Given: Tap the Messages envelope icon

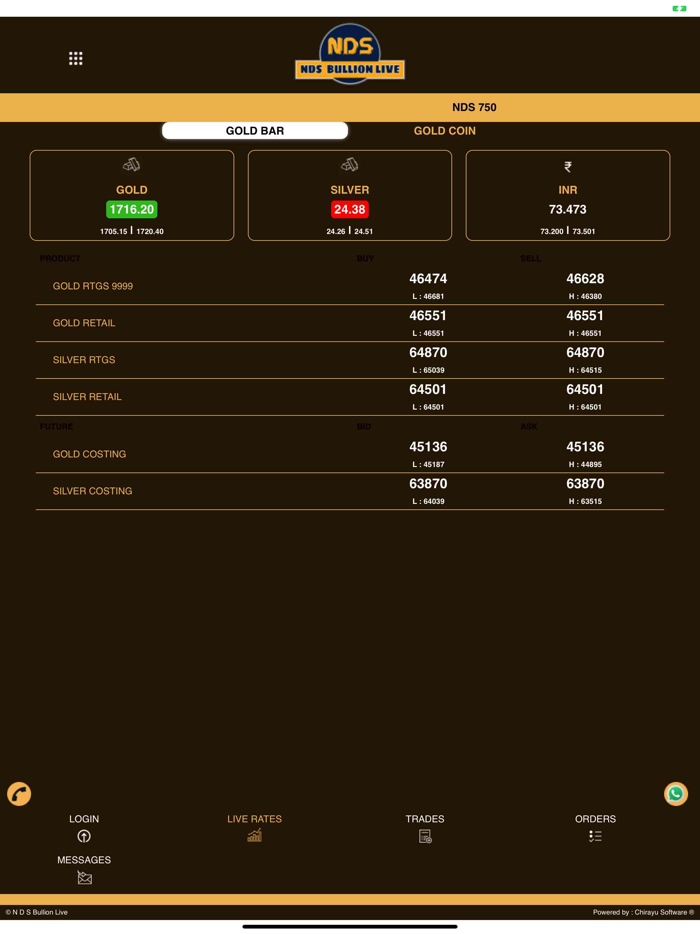Looking at the screenshot, I should pyautogui.click(x=85, y=877).
